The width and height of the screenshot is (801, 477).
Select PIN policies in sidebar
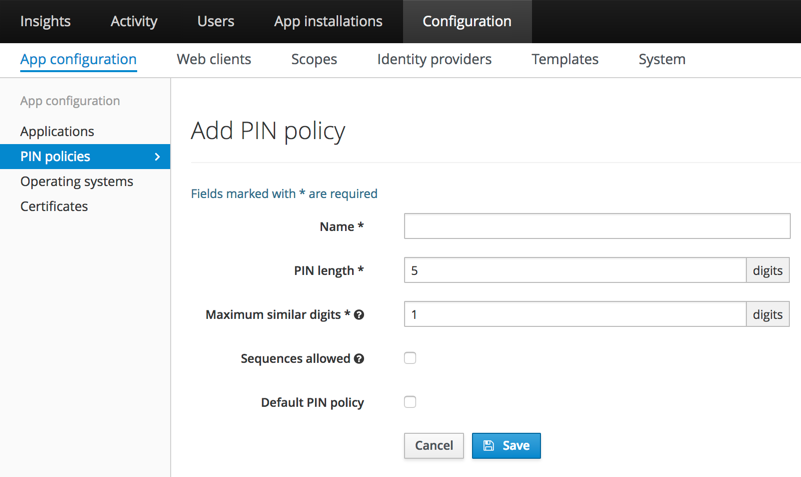[85, 156]
